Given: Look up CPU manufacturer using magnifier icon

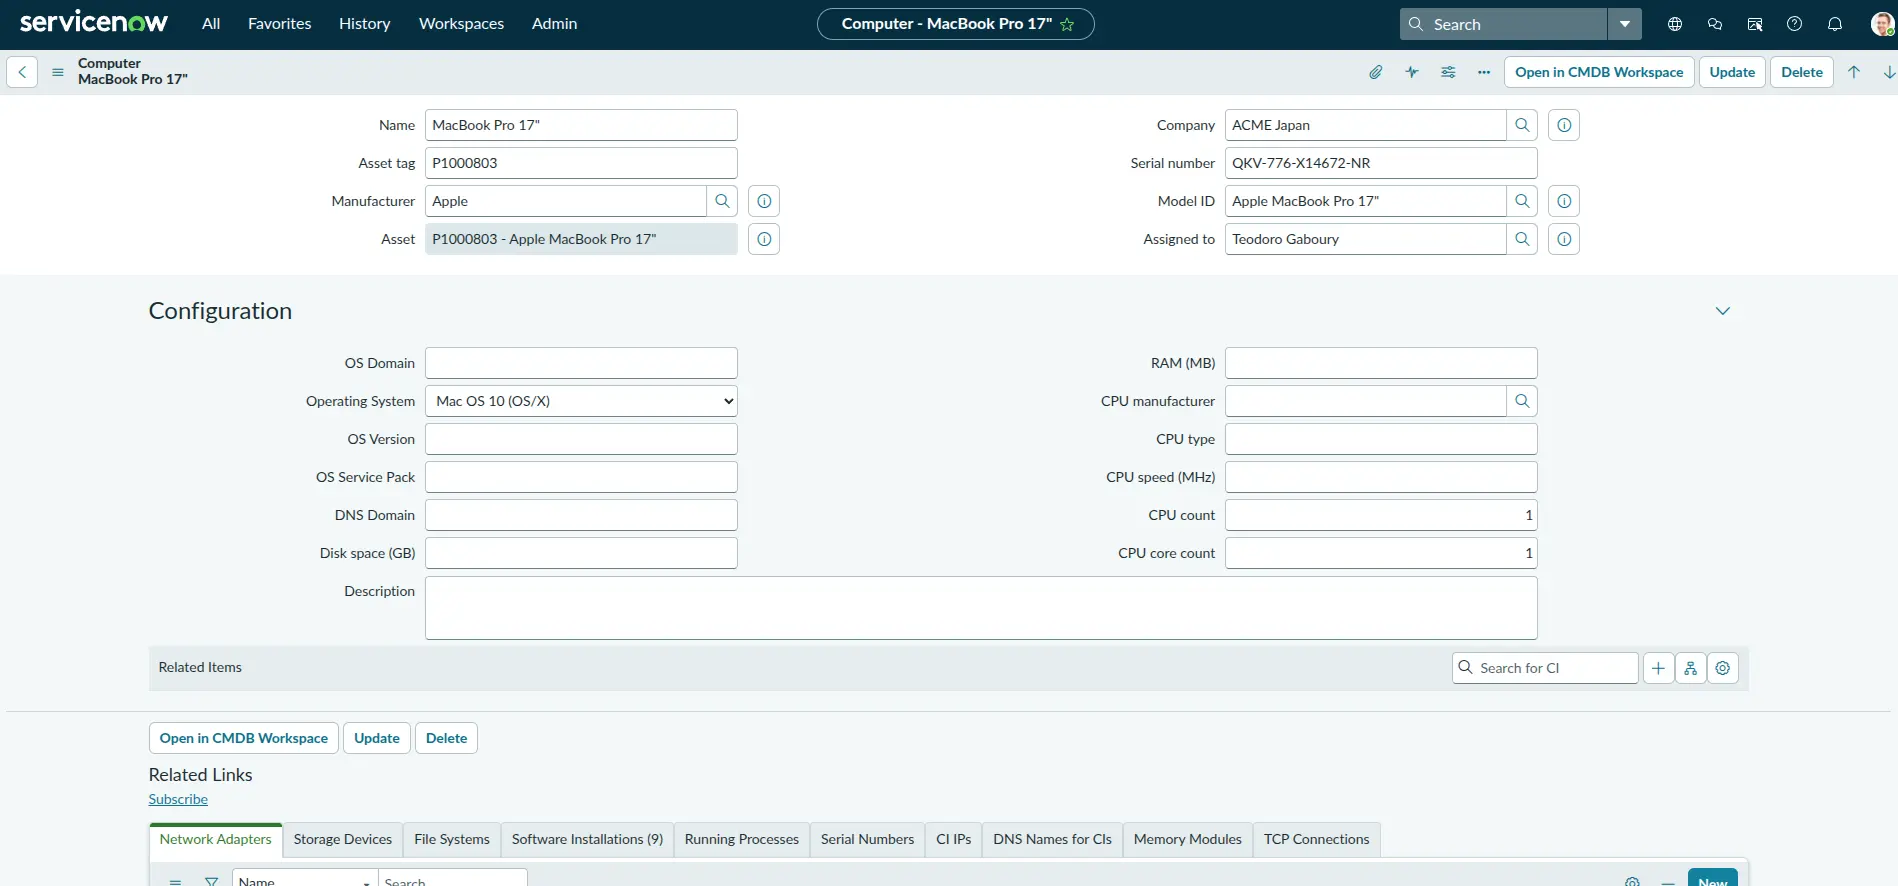Looking at the screenshot, I should pyautogui.click(x=1522, y=401).
